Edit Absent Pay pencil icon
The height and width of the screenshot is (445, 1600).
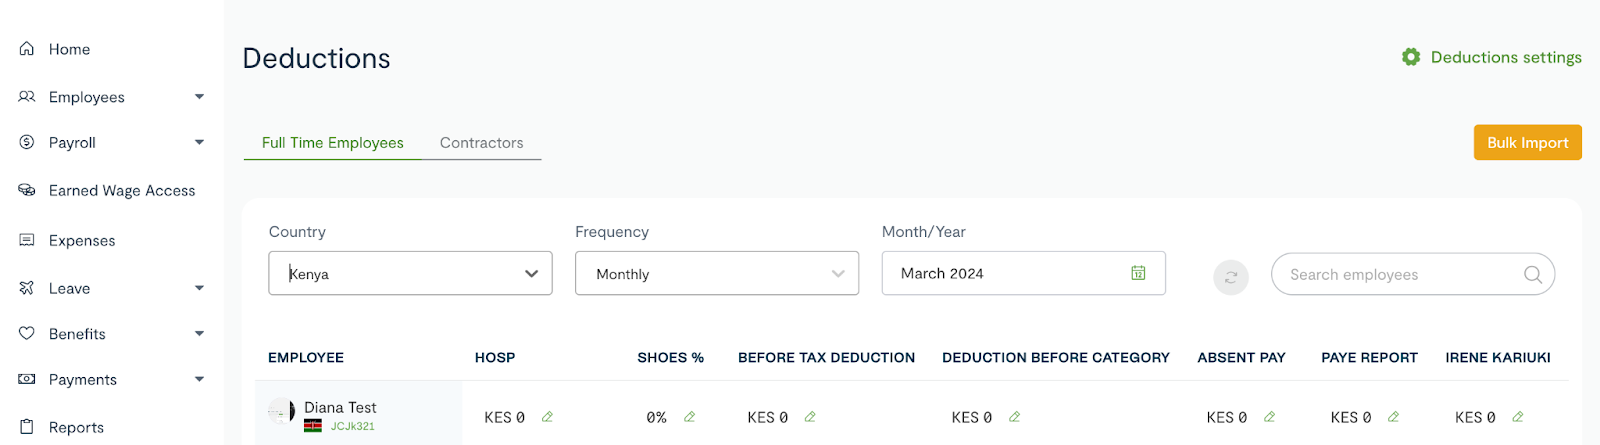[1269, 417]
